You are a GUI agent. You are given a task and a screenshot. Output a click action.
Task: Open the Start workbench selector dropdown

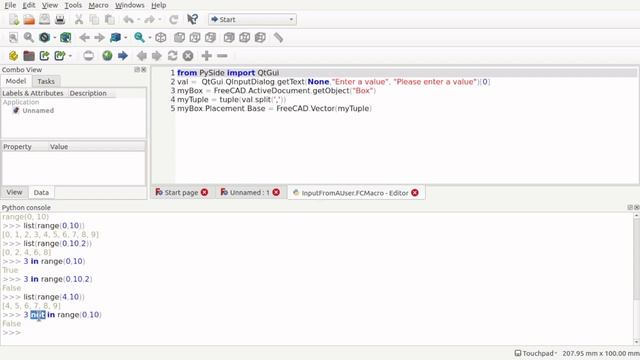(x=252, y=20)
